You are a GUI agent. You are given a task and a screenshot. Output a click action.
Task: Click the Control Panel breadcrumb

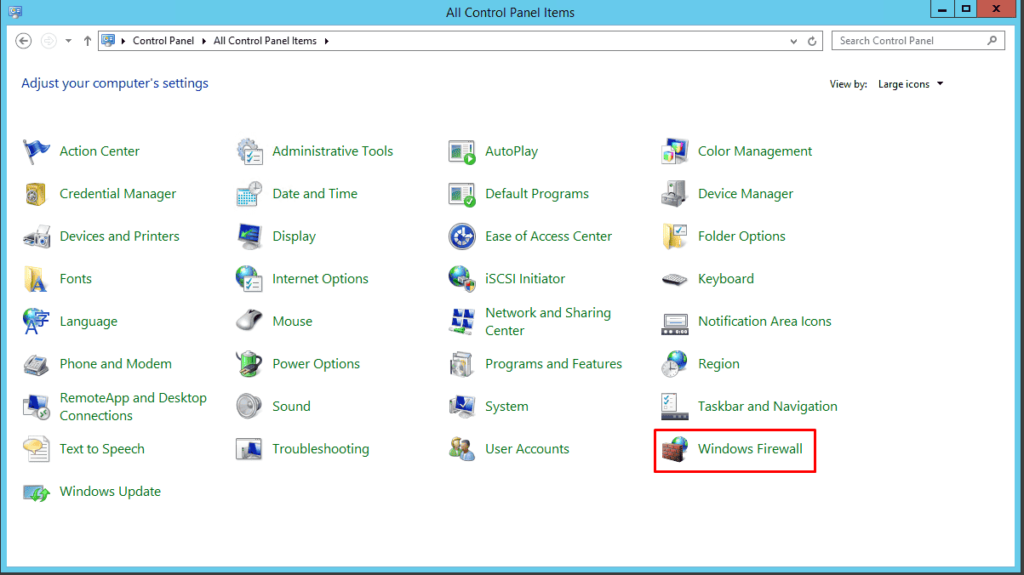(163, 41)
